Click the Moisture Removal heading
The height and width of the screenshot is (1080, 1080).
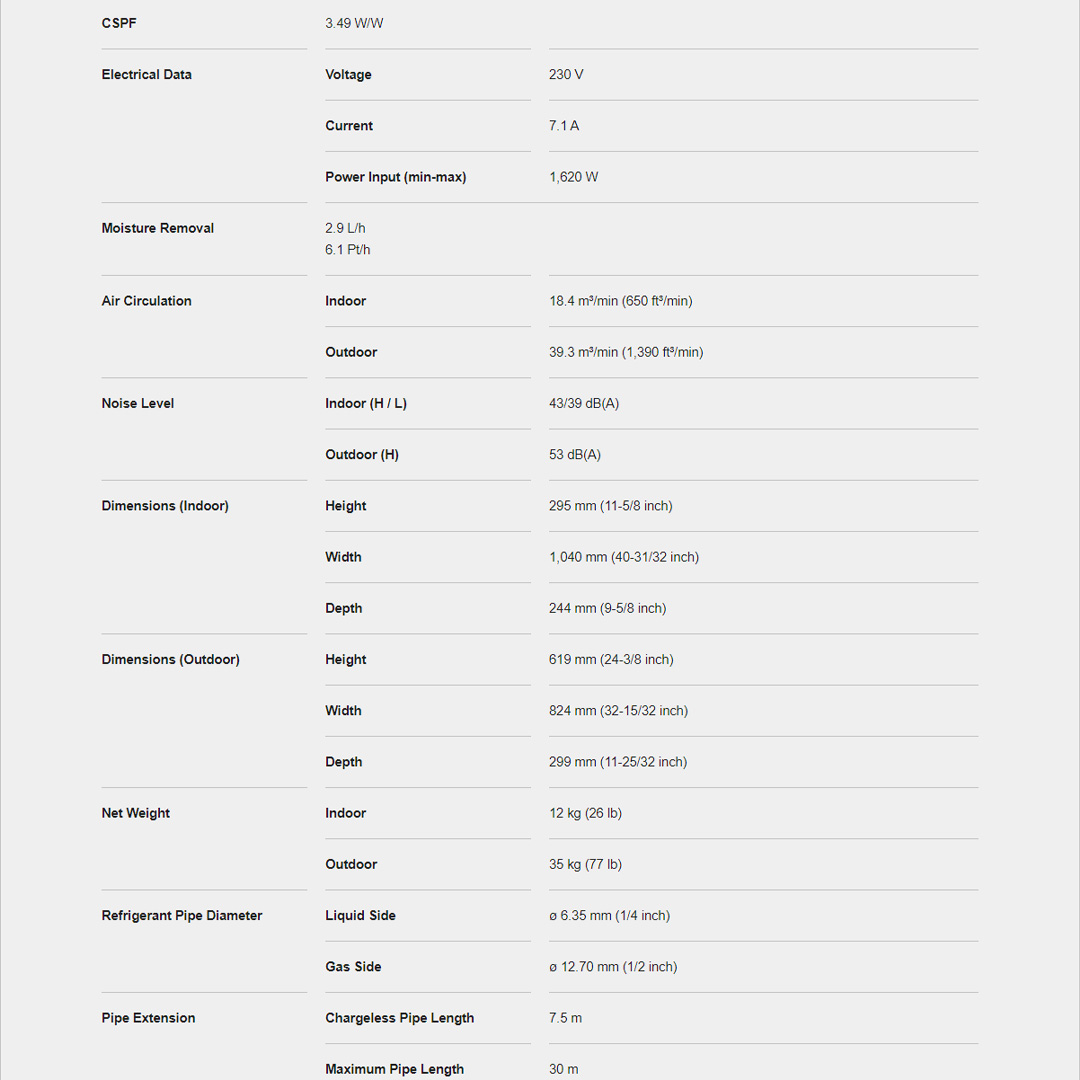[x=157, y=228]
